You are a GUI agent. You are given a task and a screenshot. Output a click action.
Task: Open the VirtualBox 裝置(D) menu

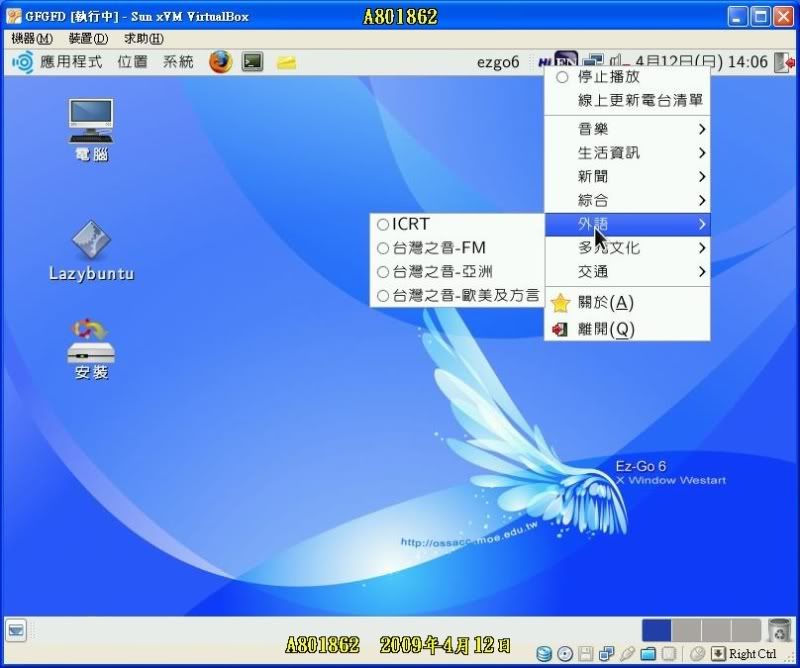pos(88,39)
